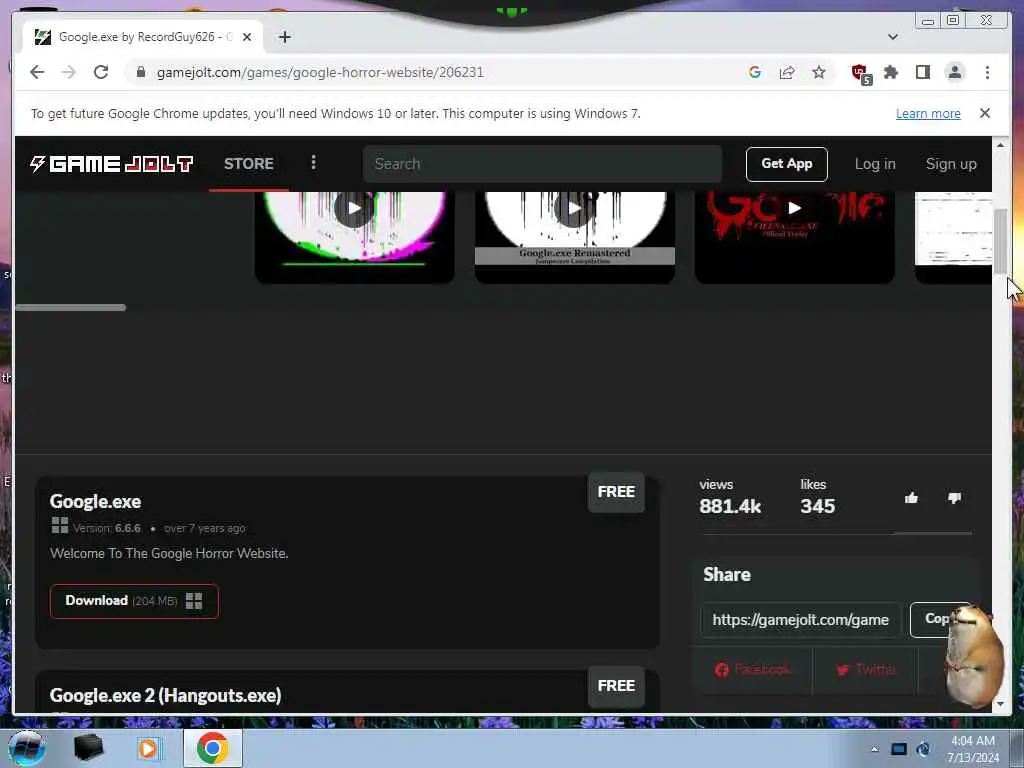The width and height of the screenshot is (1024, 768).
Task: Click the Chrome taskbar icon
Action: pyautogui.click(x=212, y=748)
